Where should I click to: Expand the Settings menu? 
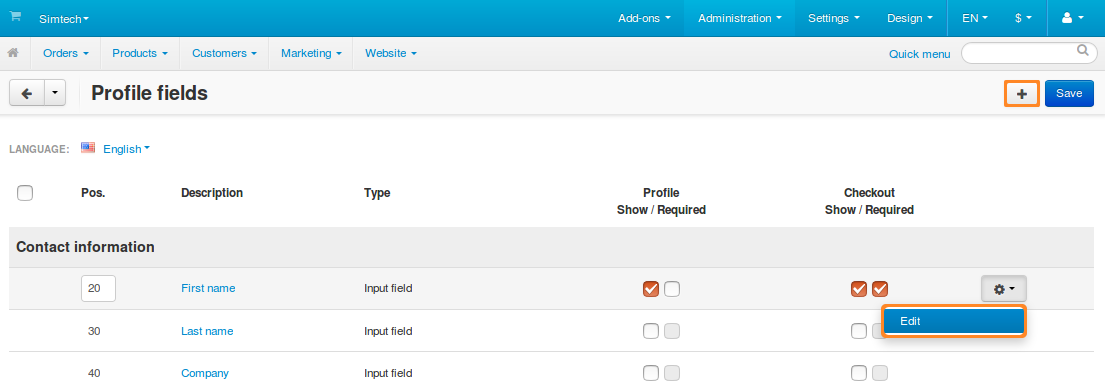pos(834,18)
